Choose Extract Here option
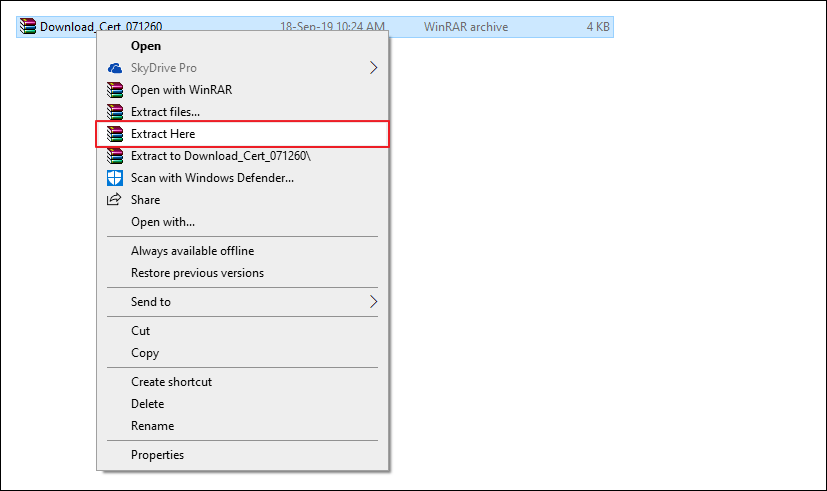 243,134
